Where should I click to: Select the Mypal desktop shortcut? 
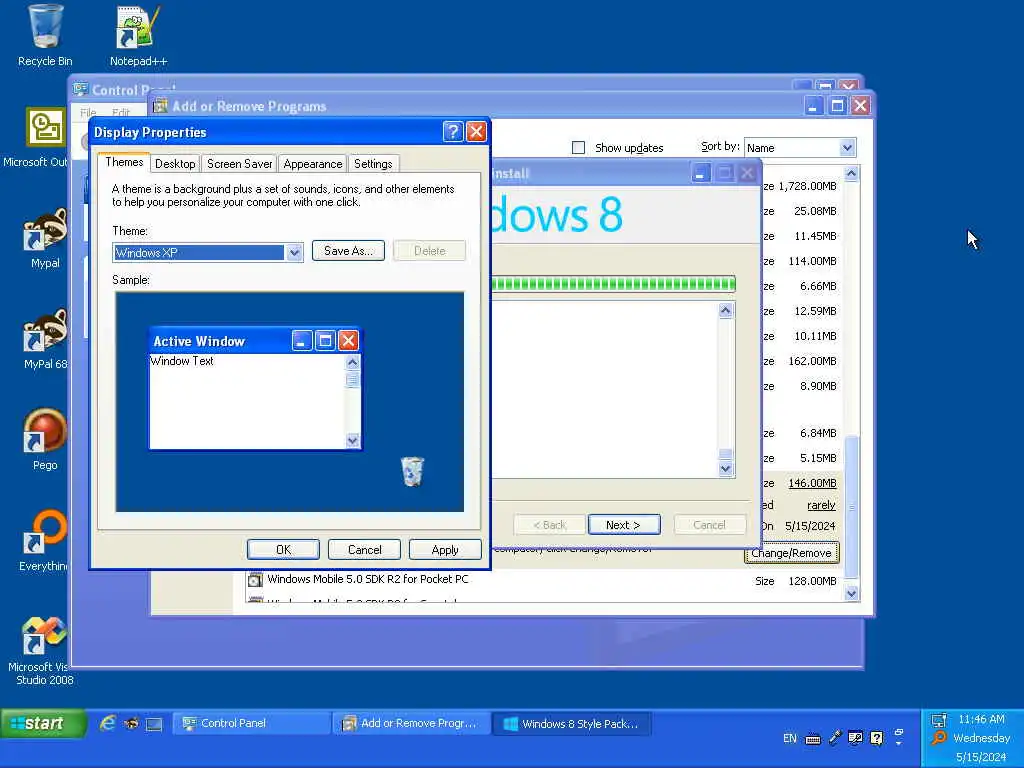[44, 239]
